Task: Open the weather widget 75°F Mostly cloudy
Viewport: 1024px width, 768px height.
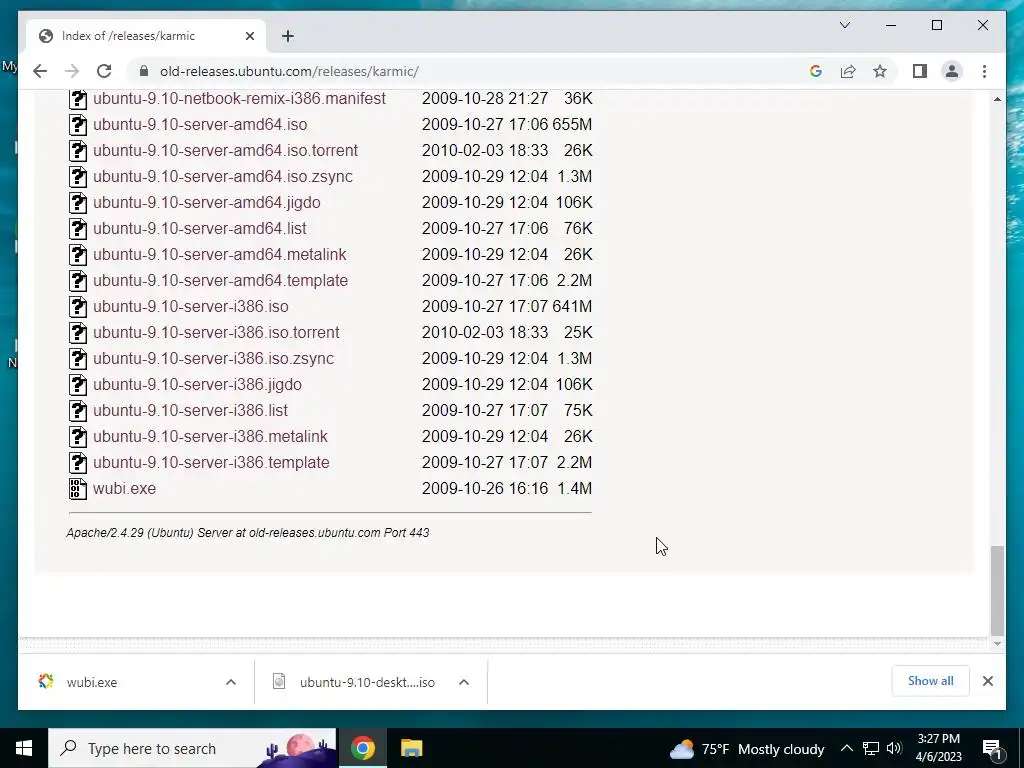Action: 746,749
